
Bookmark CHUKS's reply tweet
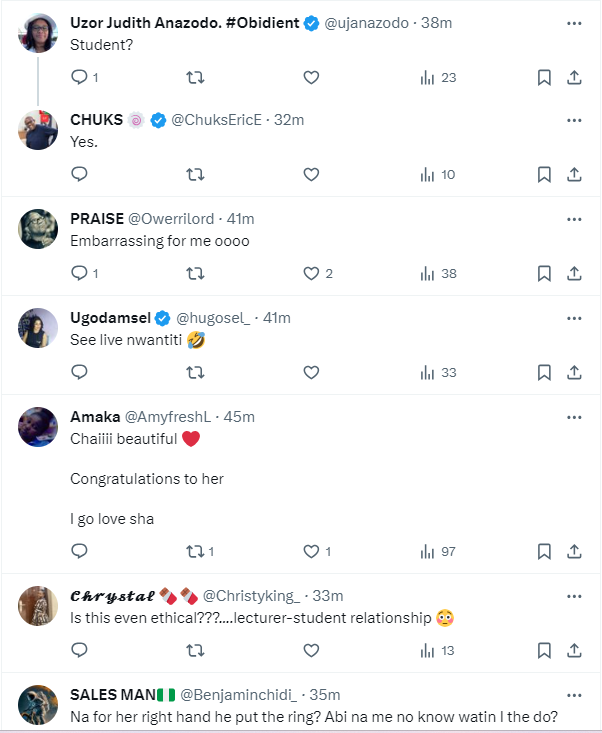544,174
